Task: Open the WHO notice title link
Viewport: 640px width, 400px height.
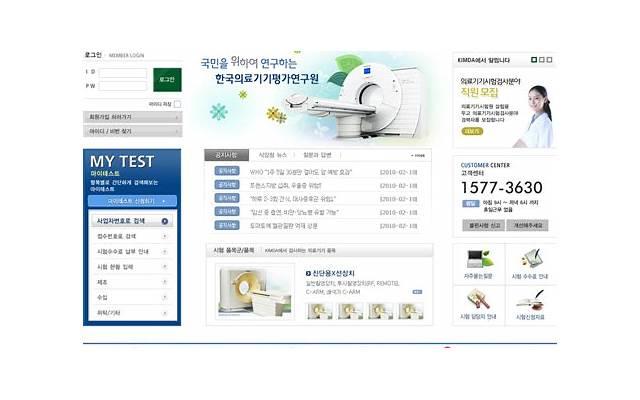Action: click(301, 172)
